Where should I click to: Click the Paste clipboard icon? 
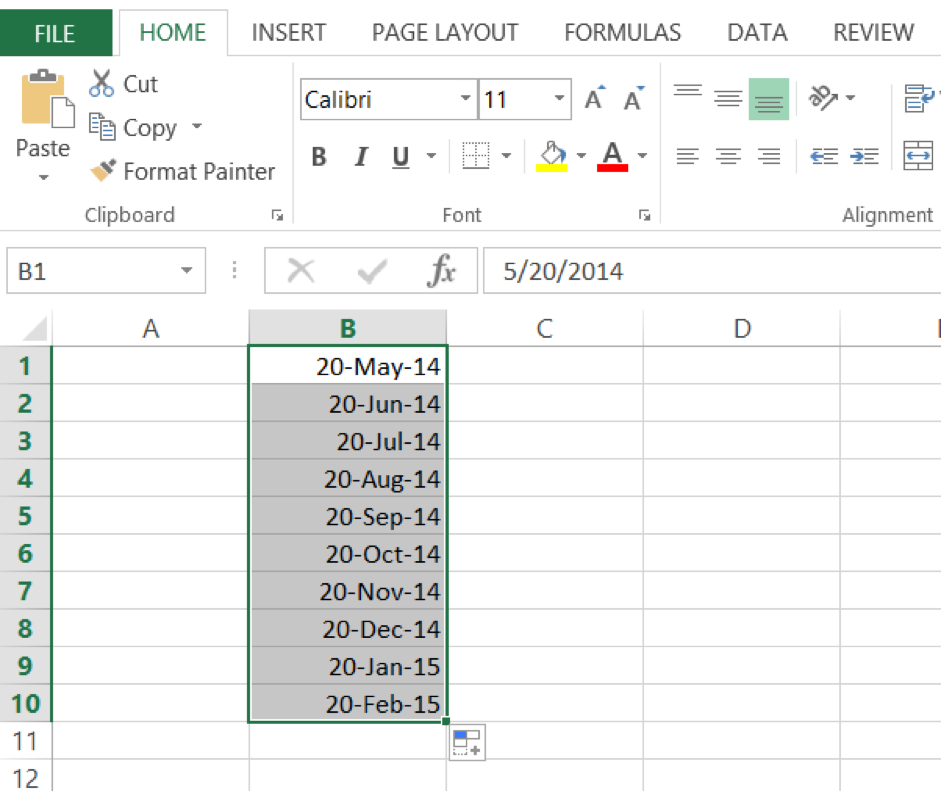(x=47, y=98)
